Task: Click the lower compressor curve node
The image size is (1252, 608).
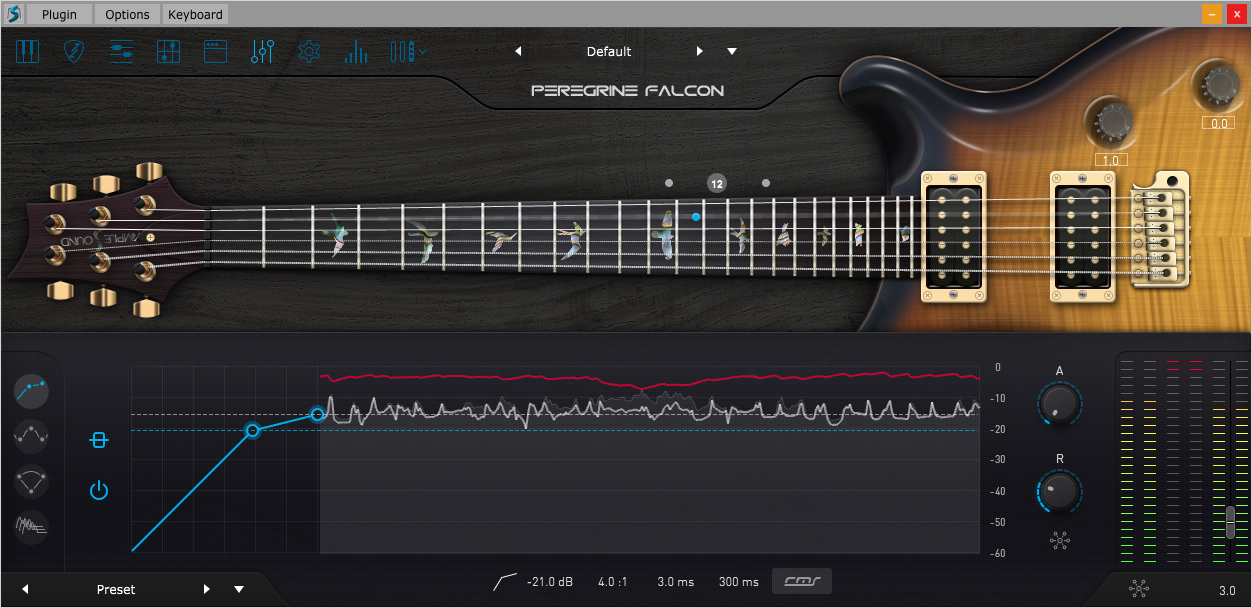Action: pos(253,430)
